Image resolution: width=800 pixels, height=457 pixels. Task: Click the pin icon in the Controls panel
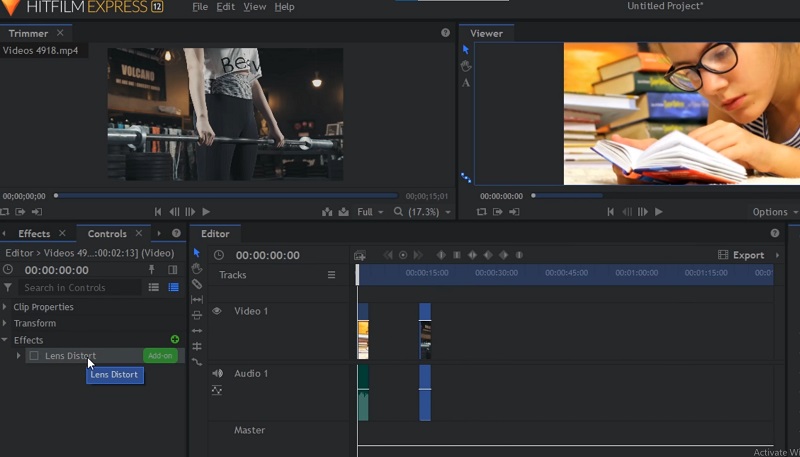[x=152, y=270]
